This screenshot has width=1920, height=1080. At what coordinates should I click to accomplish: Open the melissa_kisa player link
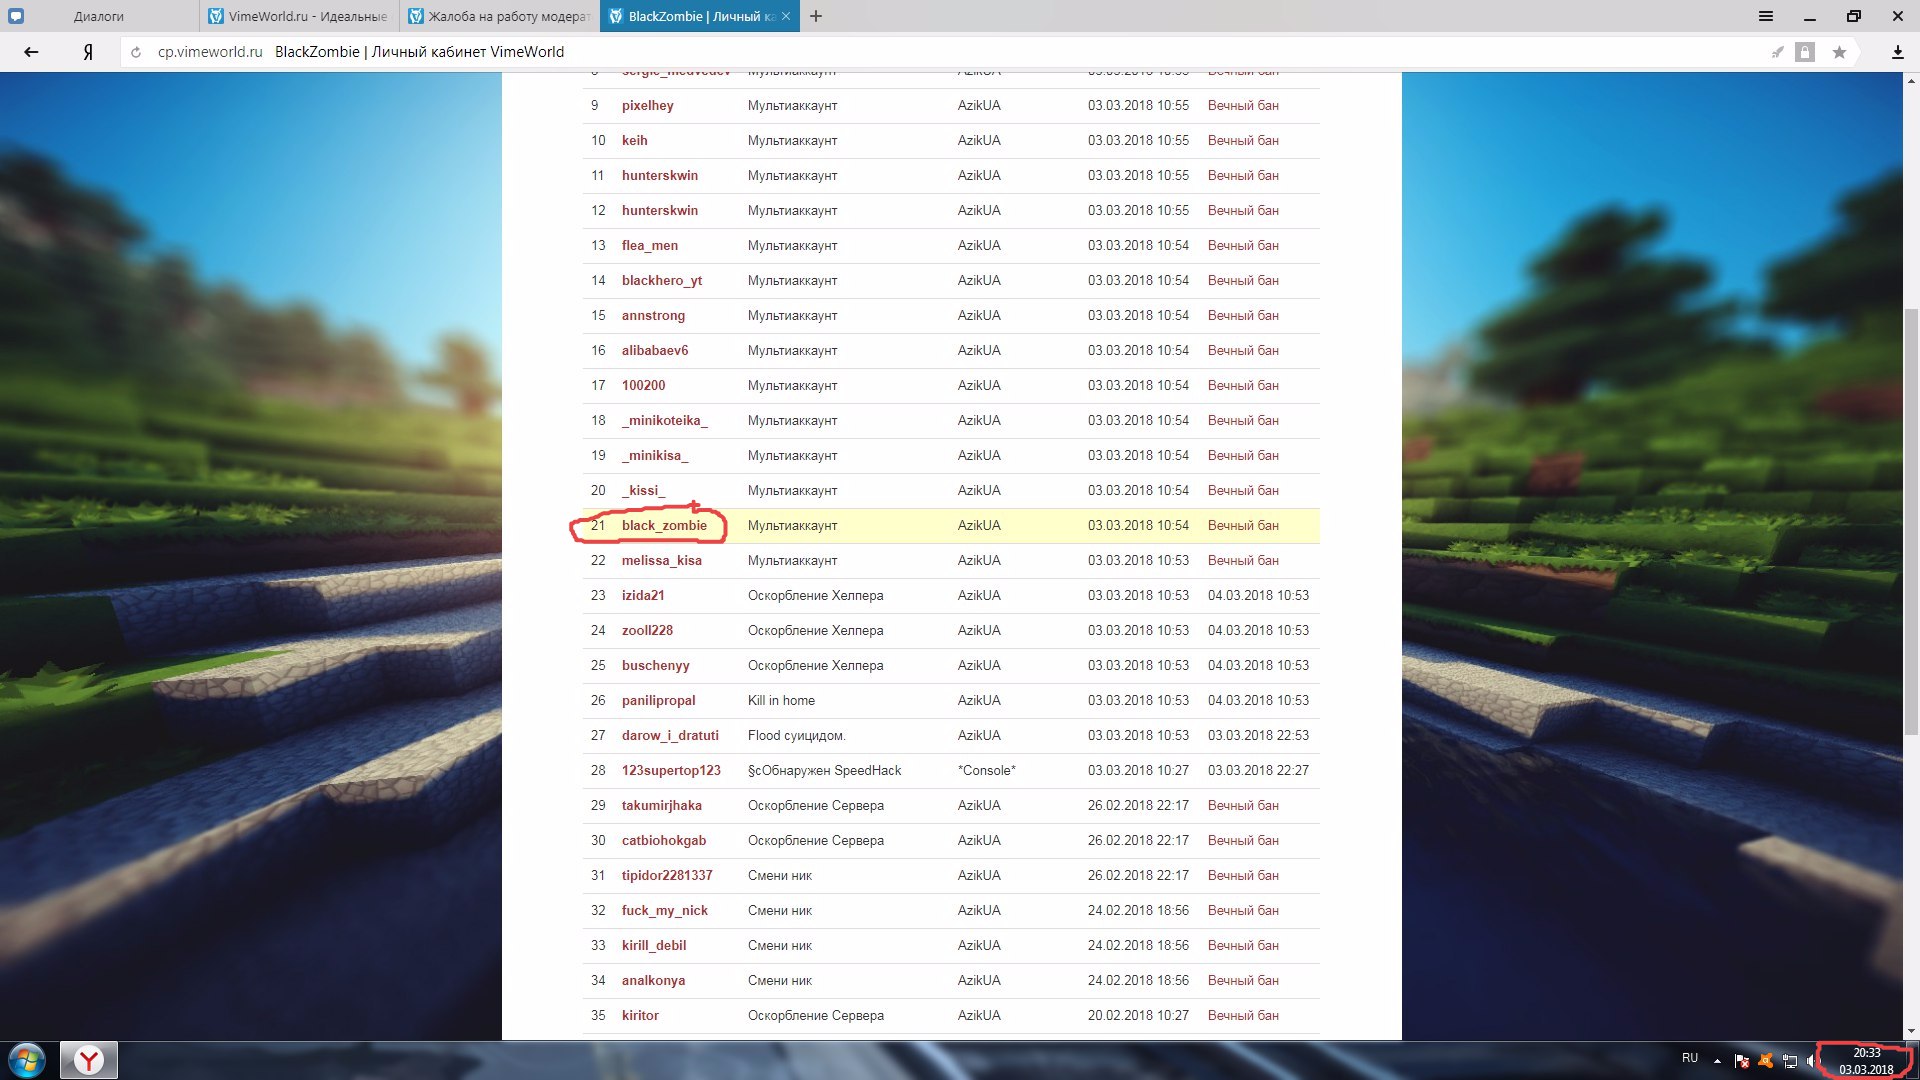pos(661,560)
